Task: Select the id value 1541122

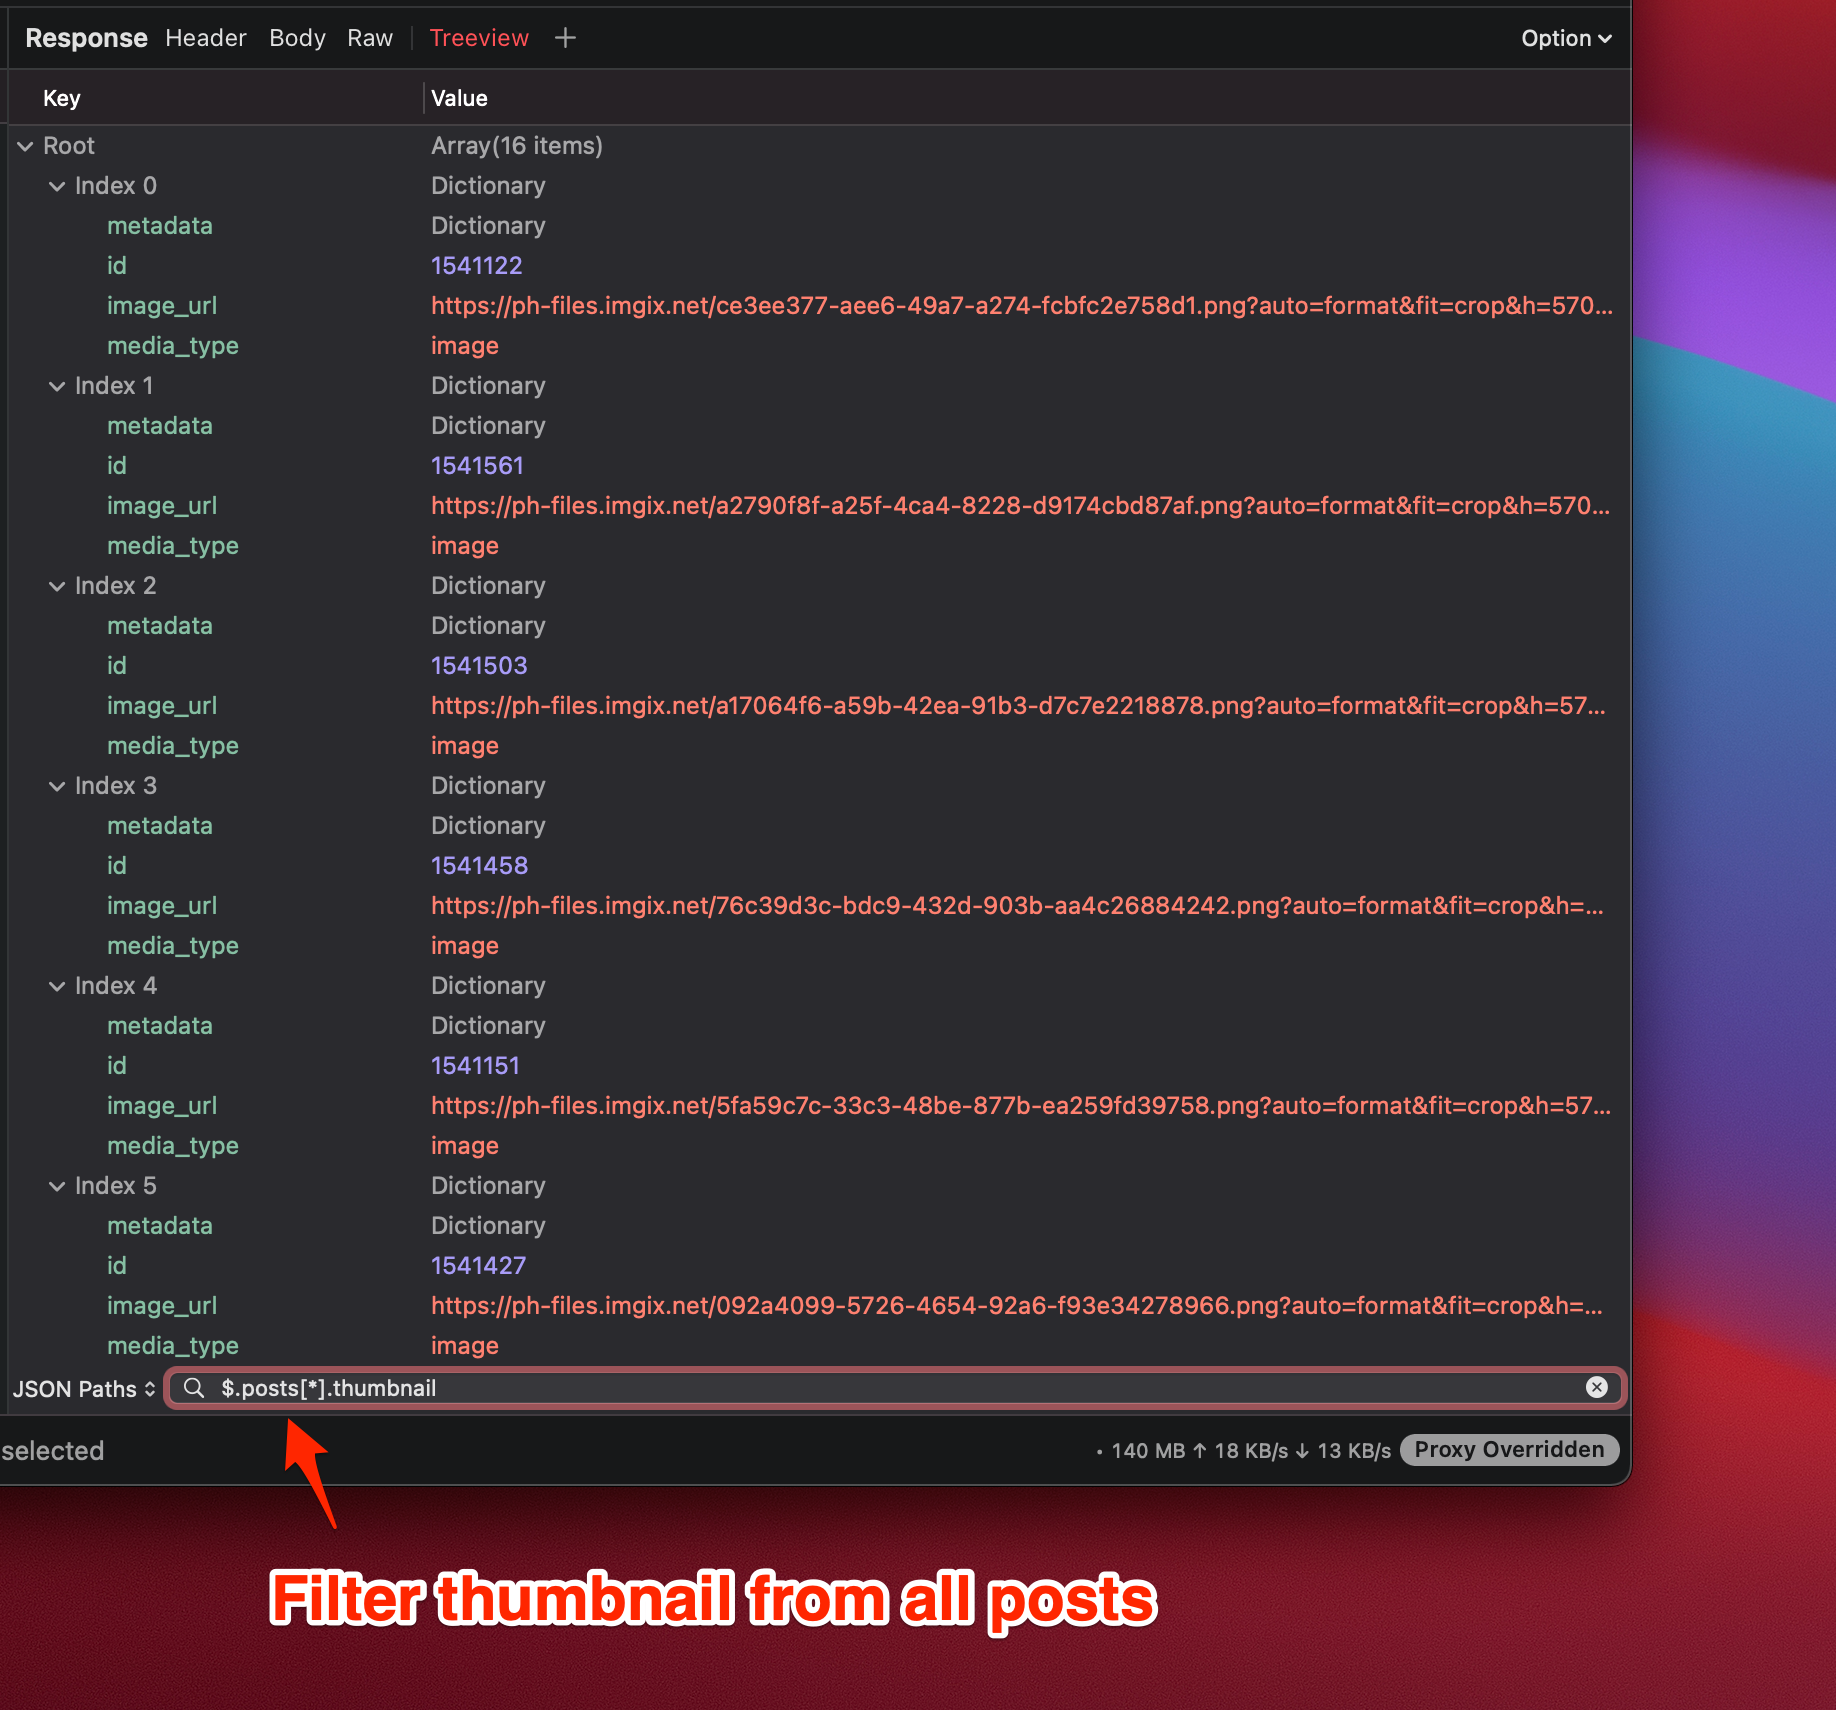Action: coord(477,265)
